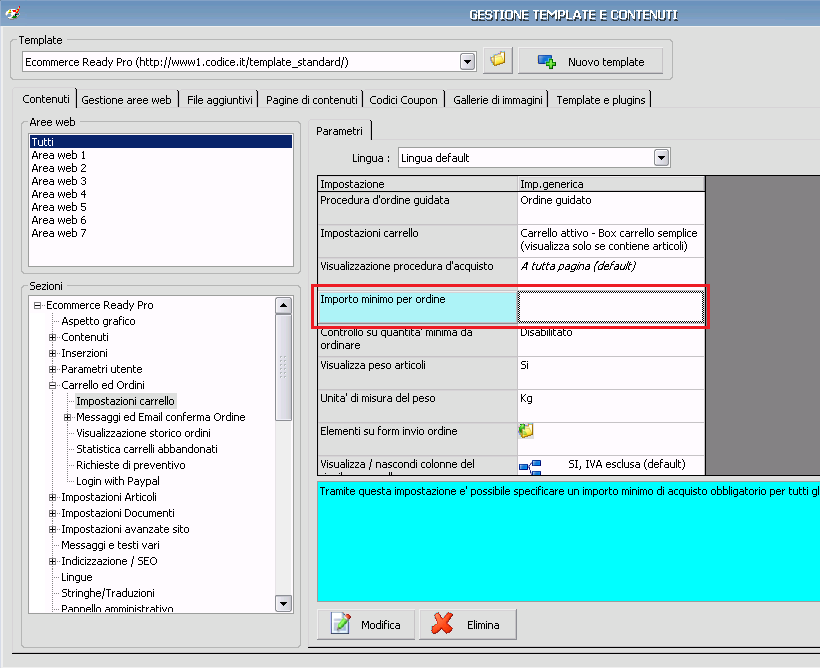
Task: Select Aspetto grafico in Sezioni tree
Action: [98, 321]
